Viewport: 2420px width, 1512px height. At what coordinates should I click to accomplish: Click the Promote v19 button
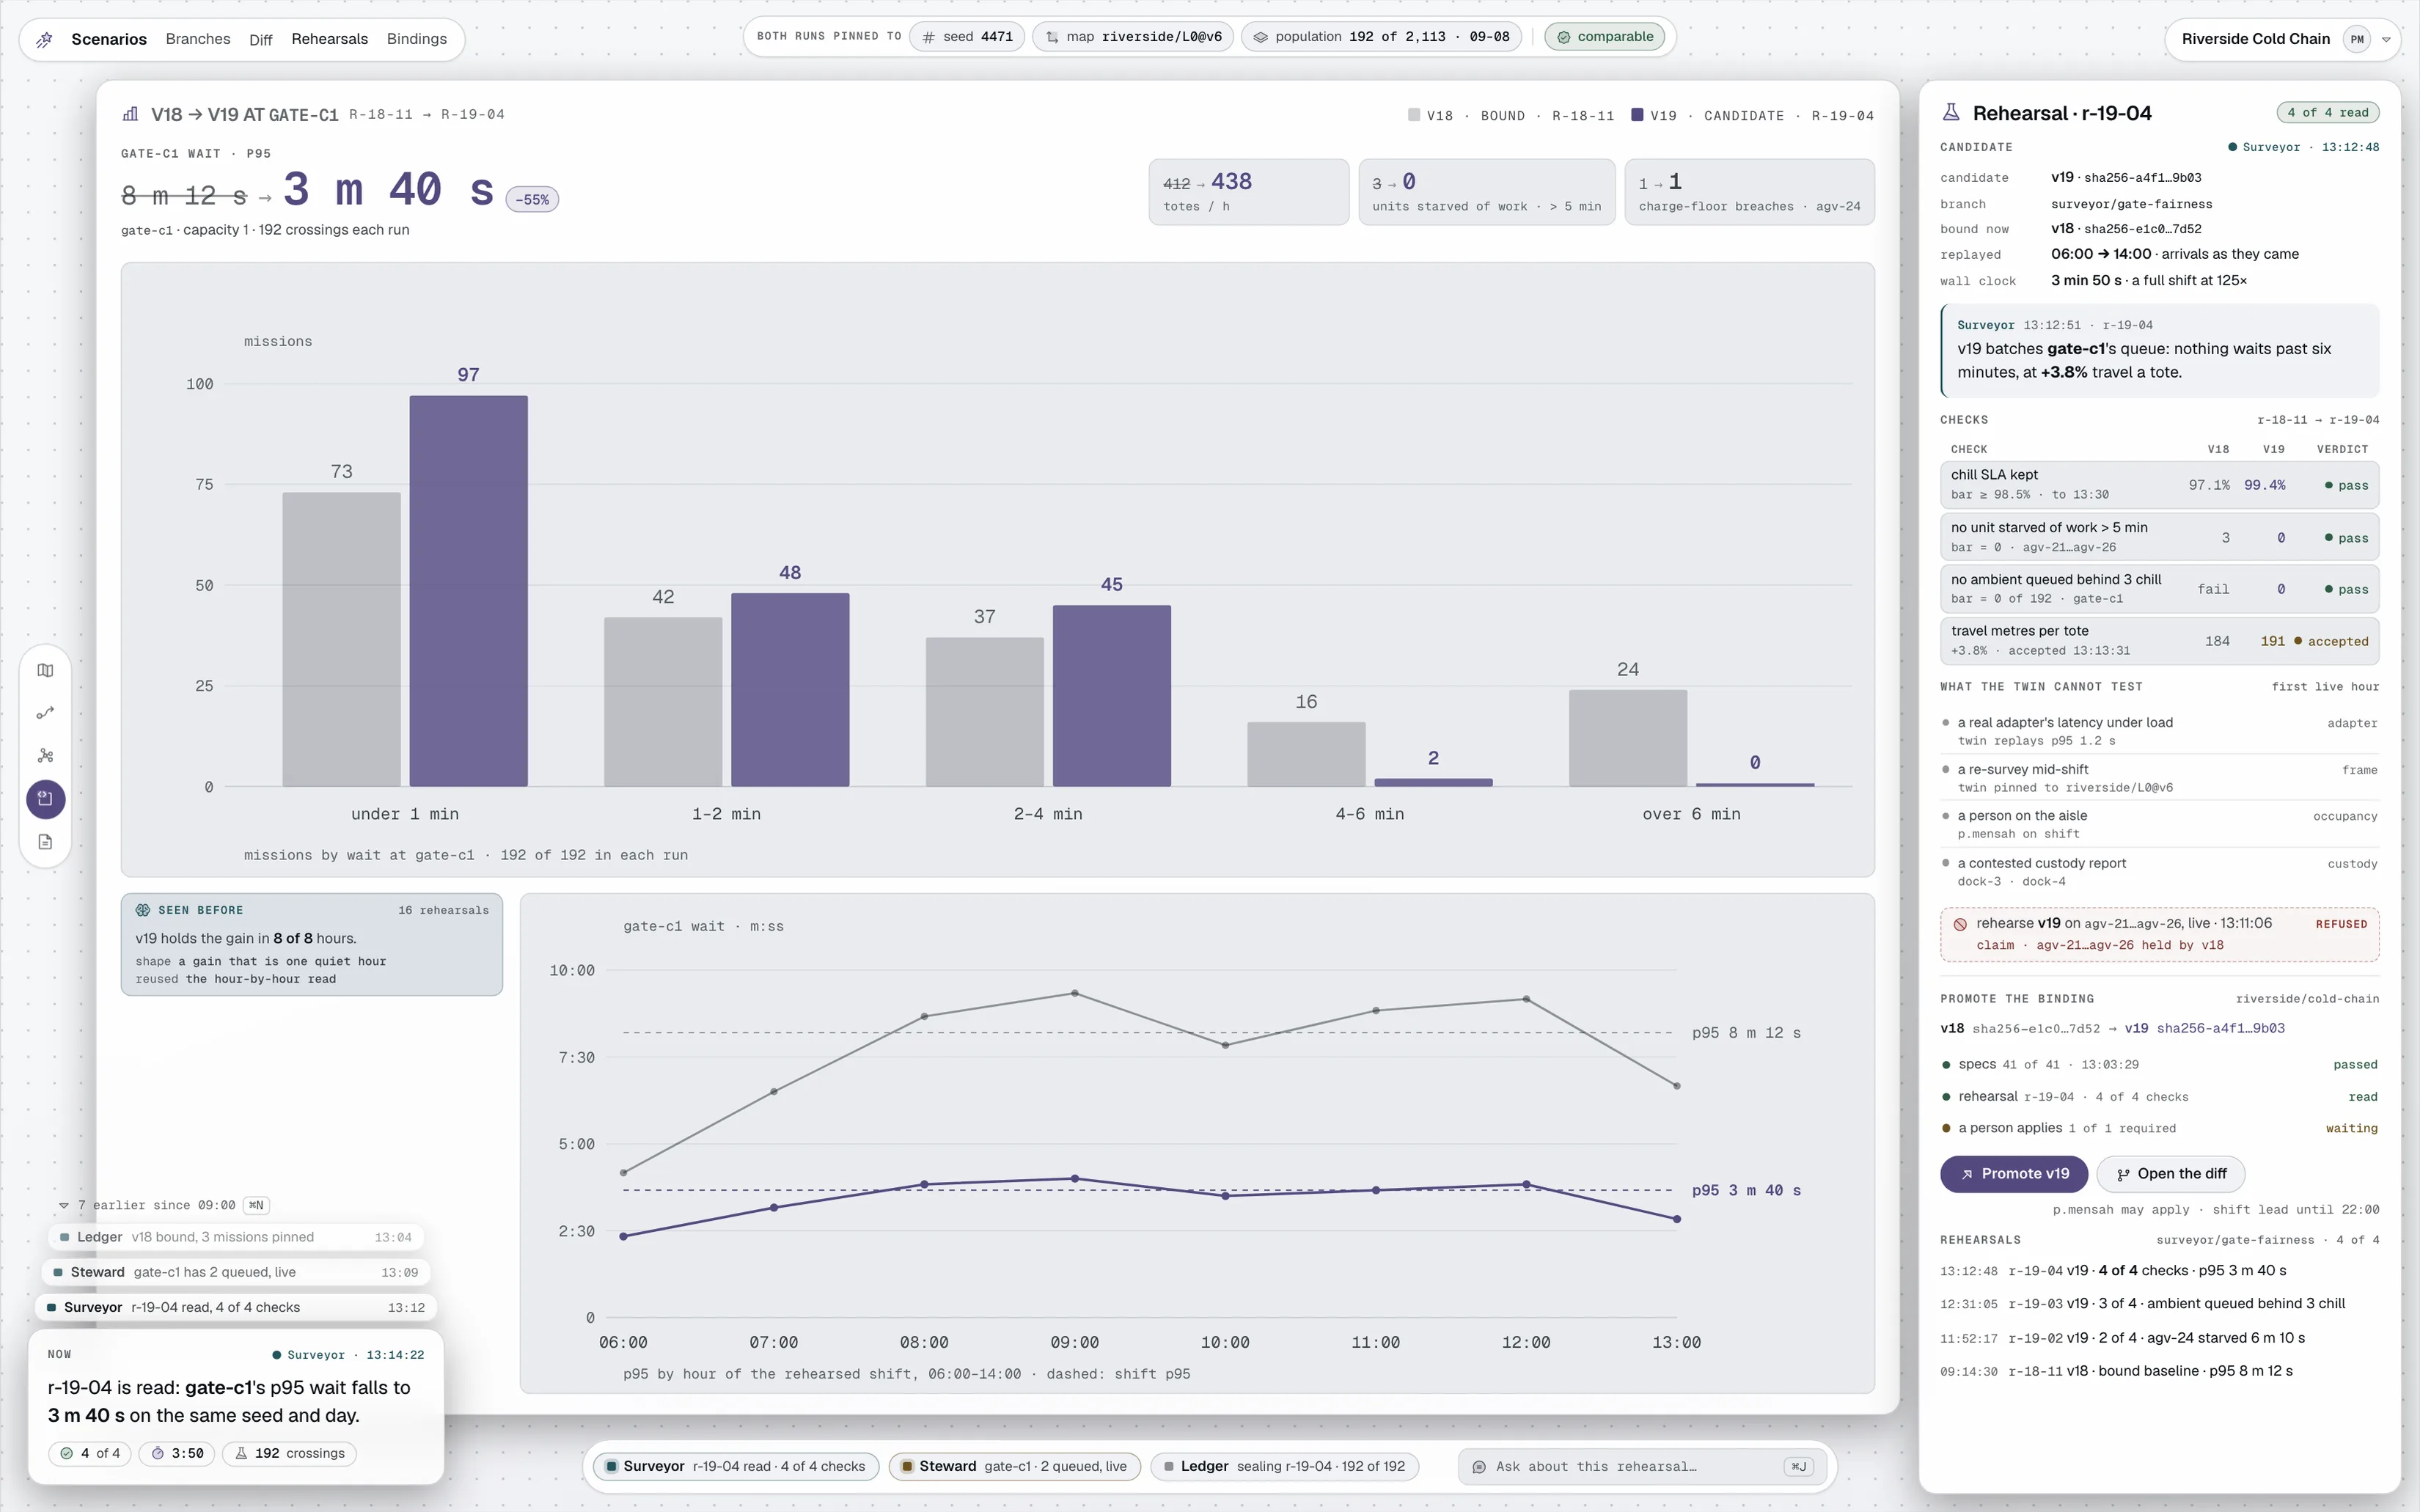[2014, 1174]
